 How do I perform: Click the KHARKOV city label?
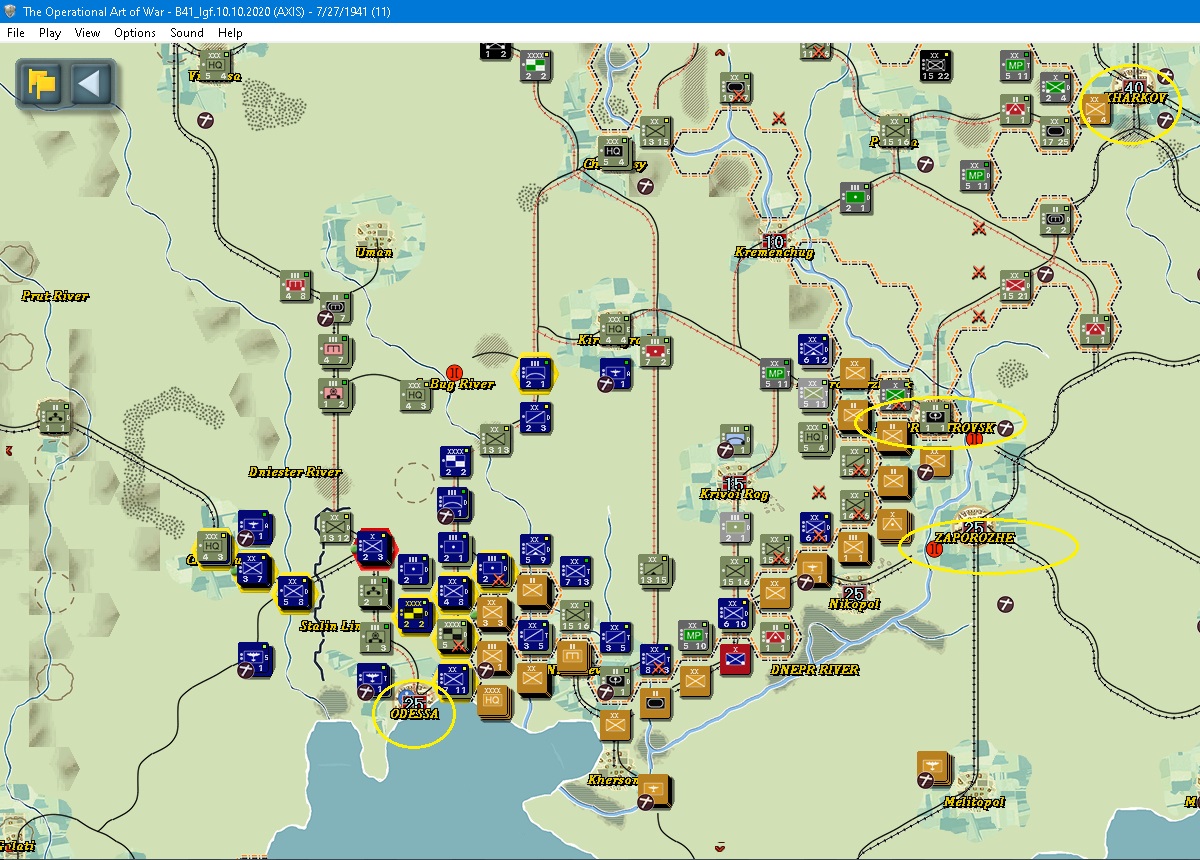pyautogui.click(x=1137, y=99)
